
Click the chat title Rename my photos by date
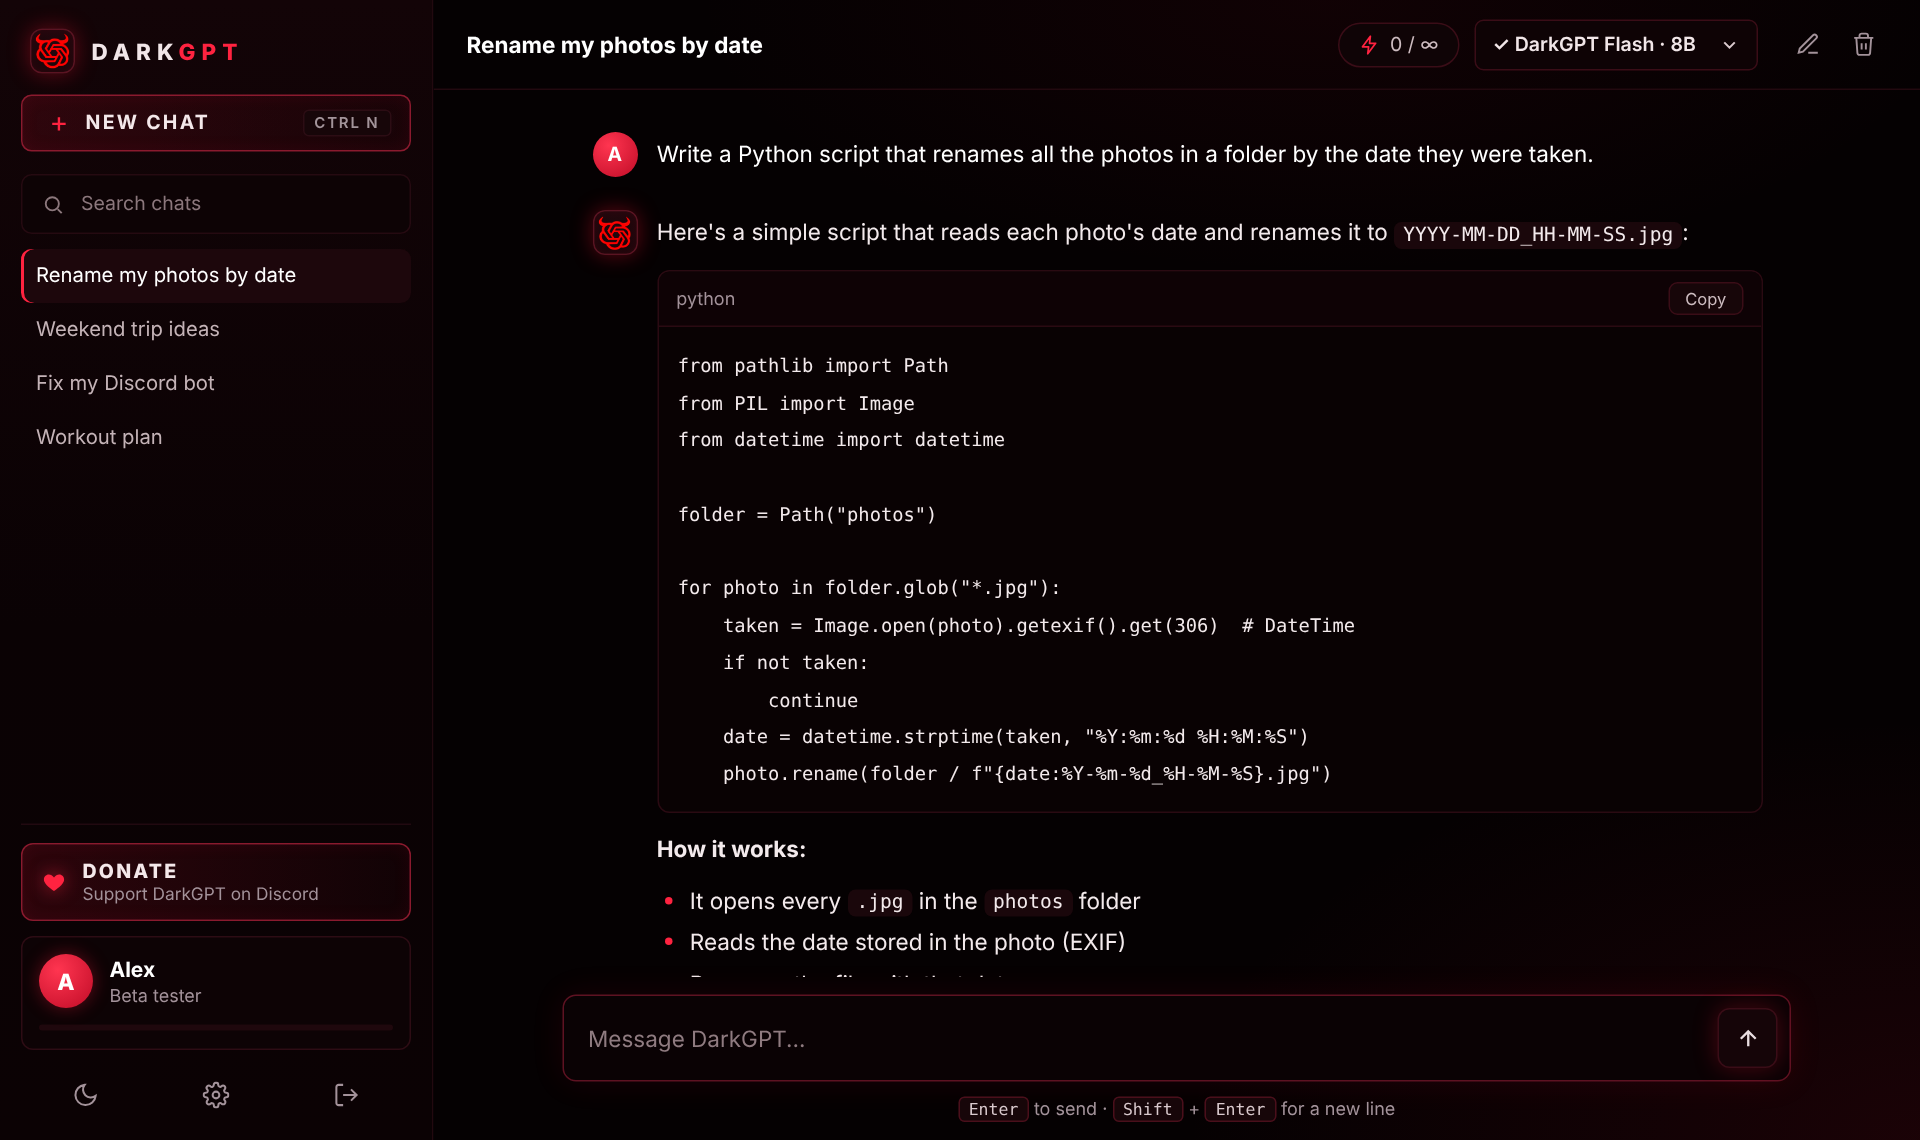point(614,45)
